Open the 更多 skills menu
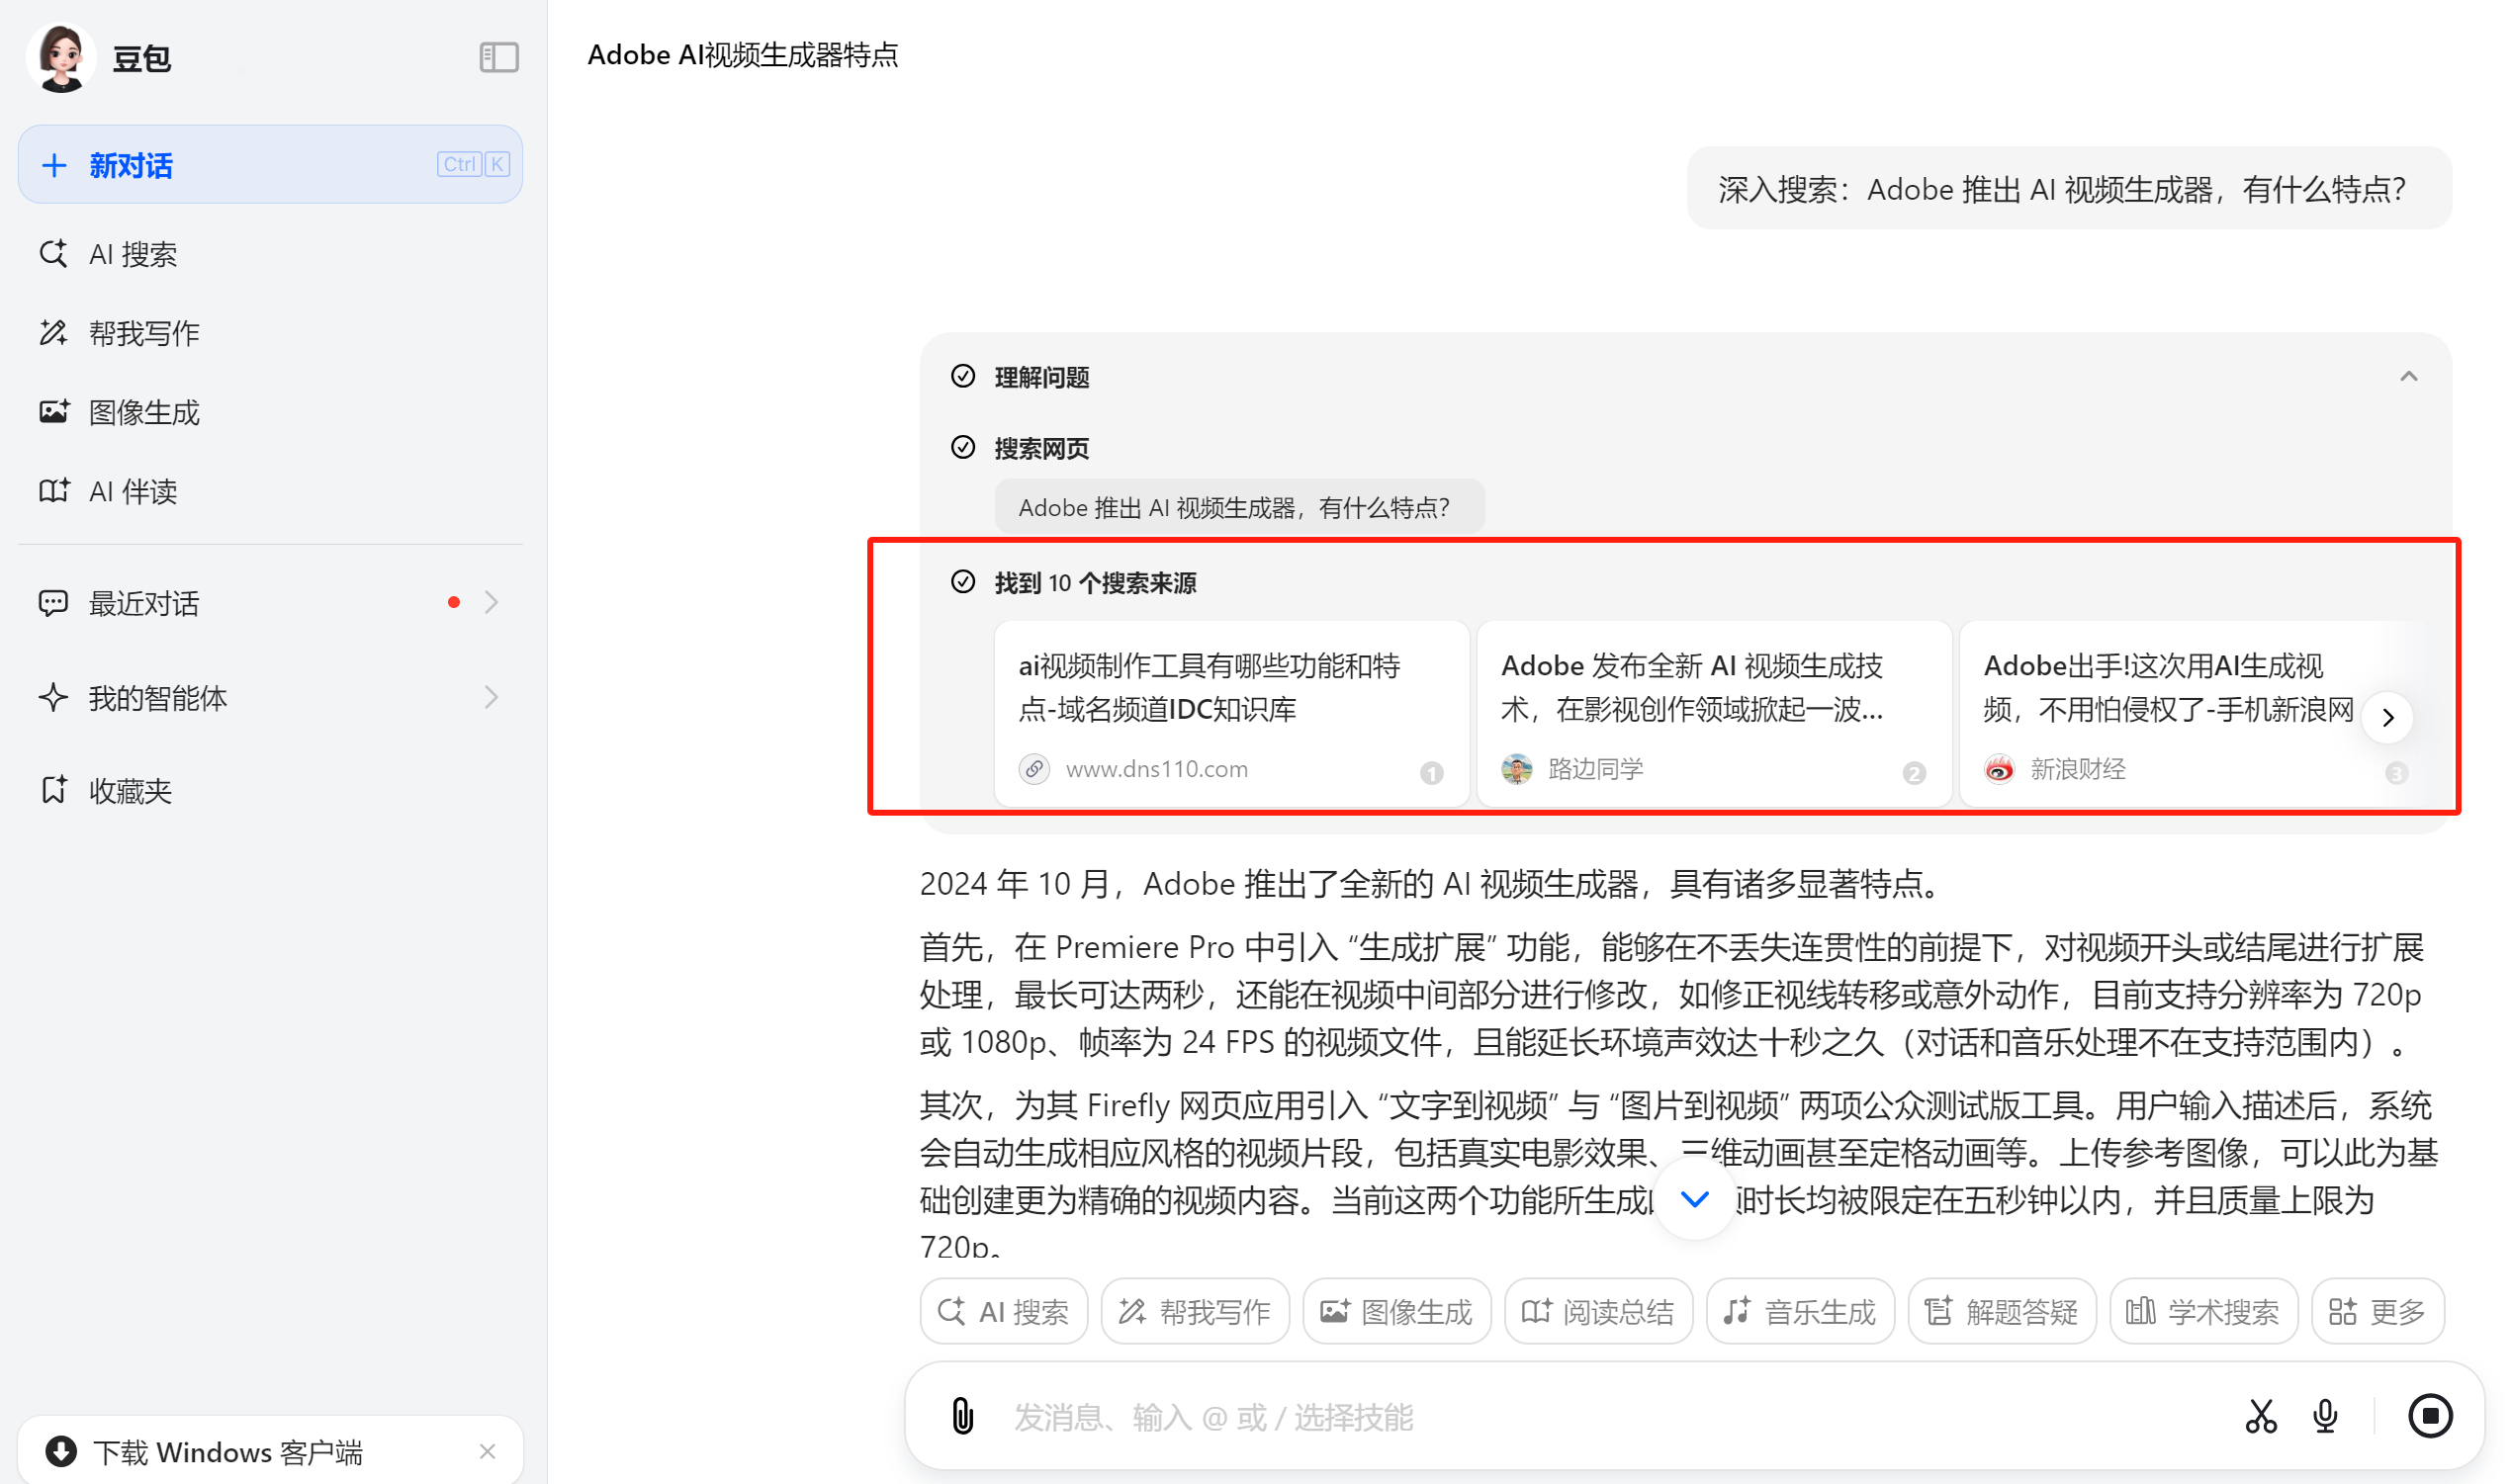This screenshot has width=2511, height=1484. click(x=2376, y=1311)
